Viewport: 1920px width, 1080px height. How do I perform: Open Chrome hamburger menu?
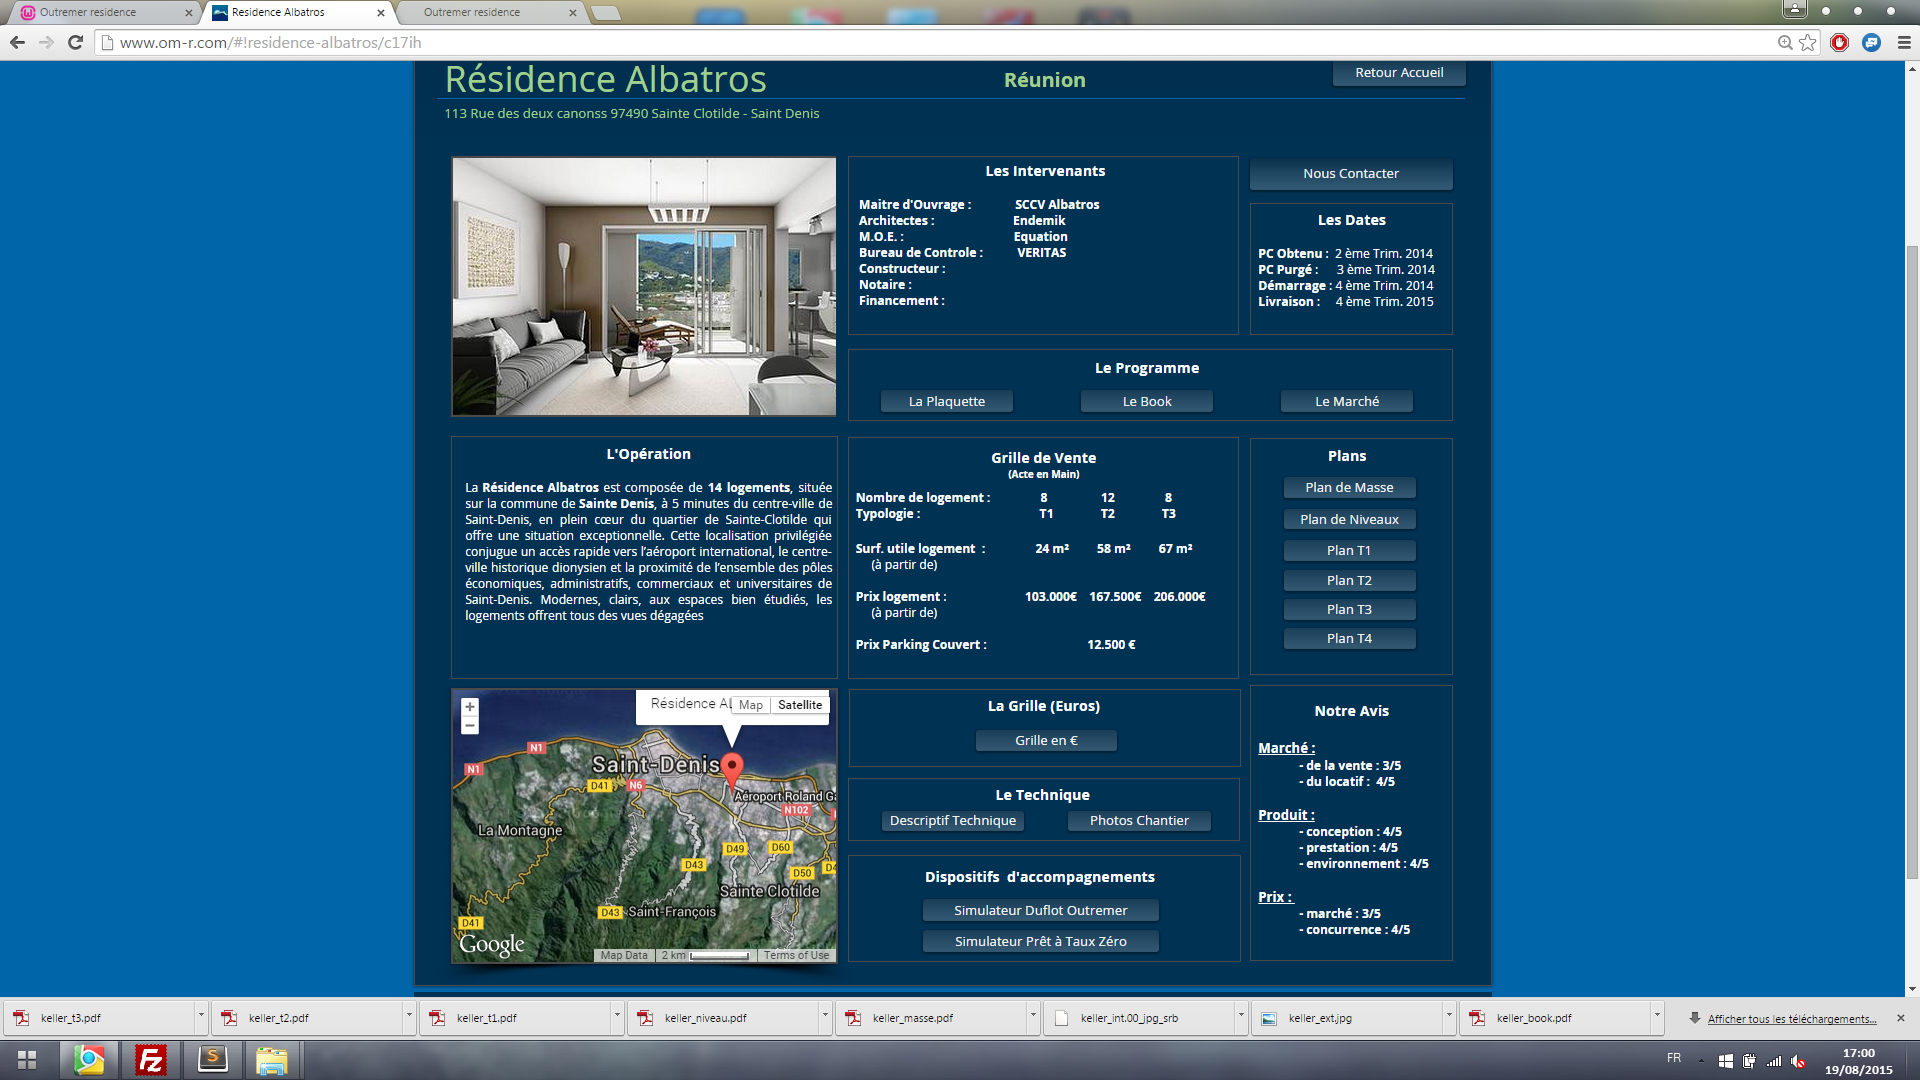tap(1904, 42)
